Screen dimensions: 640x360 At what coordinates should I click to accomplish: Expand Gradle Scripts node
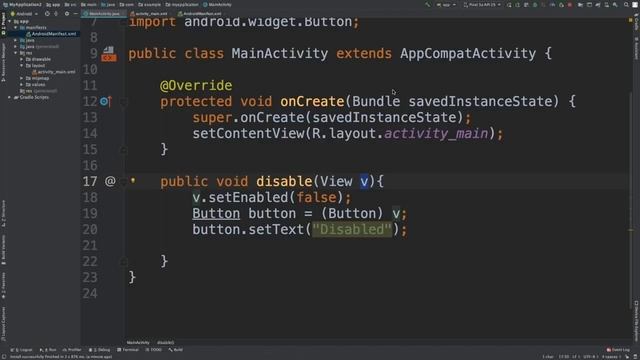[x=10, y=97]
